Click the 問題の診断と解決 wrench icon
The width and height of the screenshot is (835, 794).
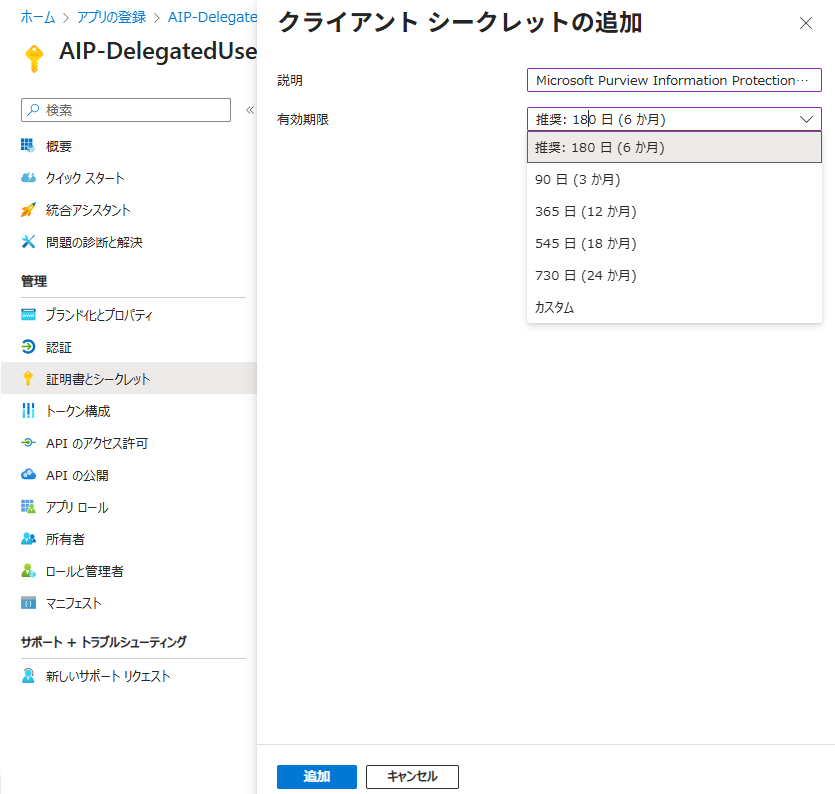[28, 242]
